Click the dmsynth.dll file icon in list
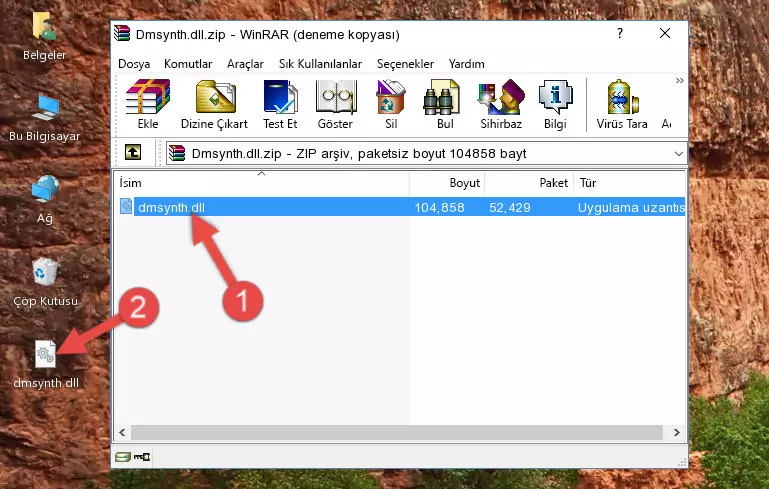 126,206
